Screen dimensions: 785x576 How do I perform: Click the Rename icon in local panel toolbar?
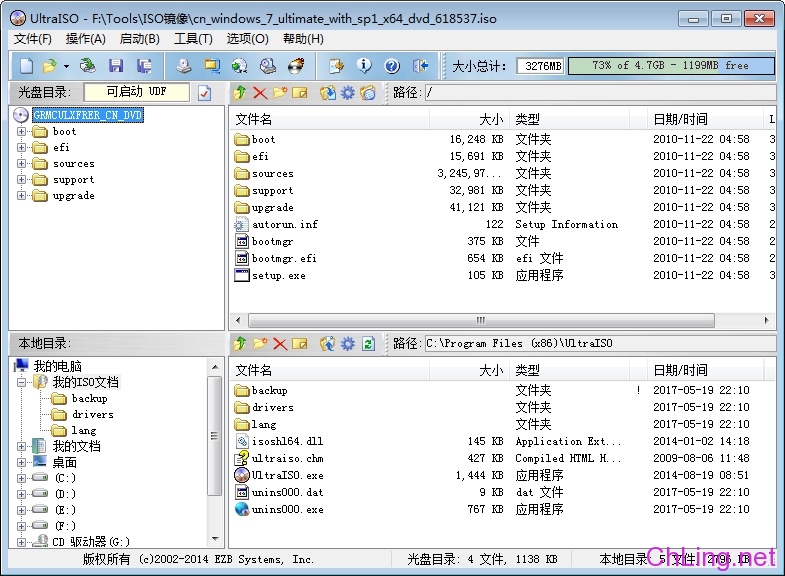pyautogui.click(x=299, y=344)
